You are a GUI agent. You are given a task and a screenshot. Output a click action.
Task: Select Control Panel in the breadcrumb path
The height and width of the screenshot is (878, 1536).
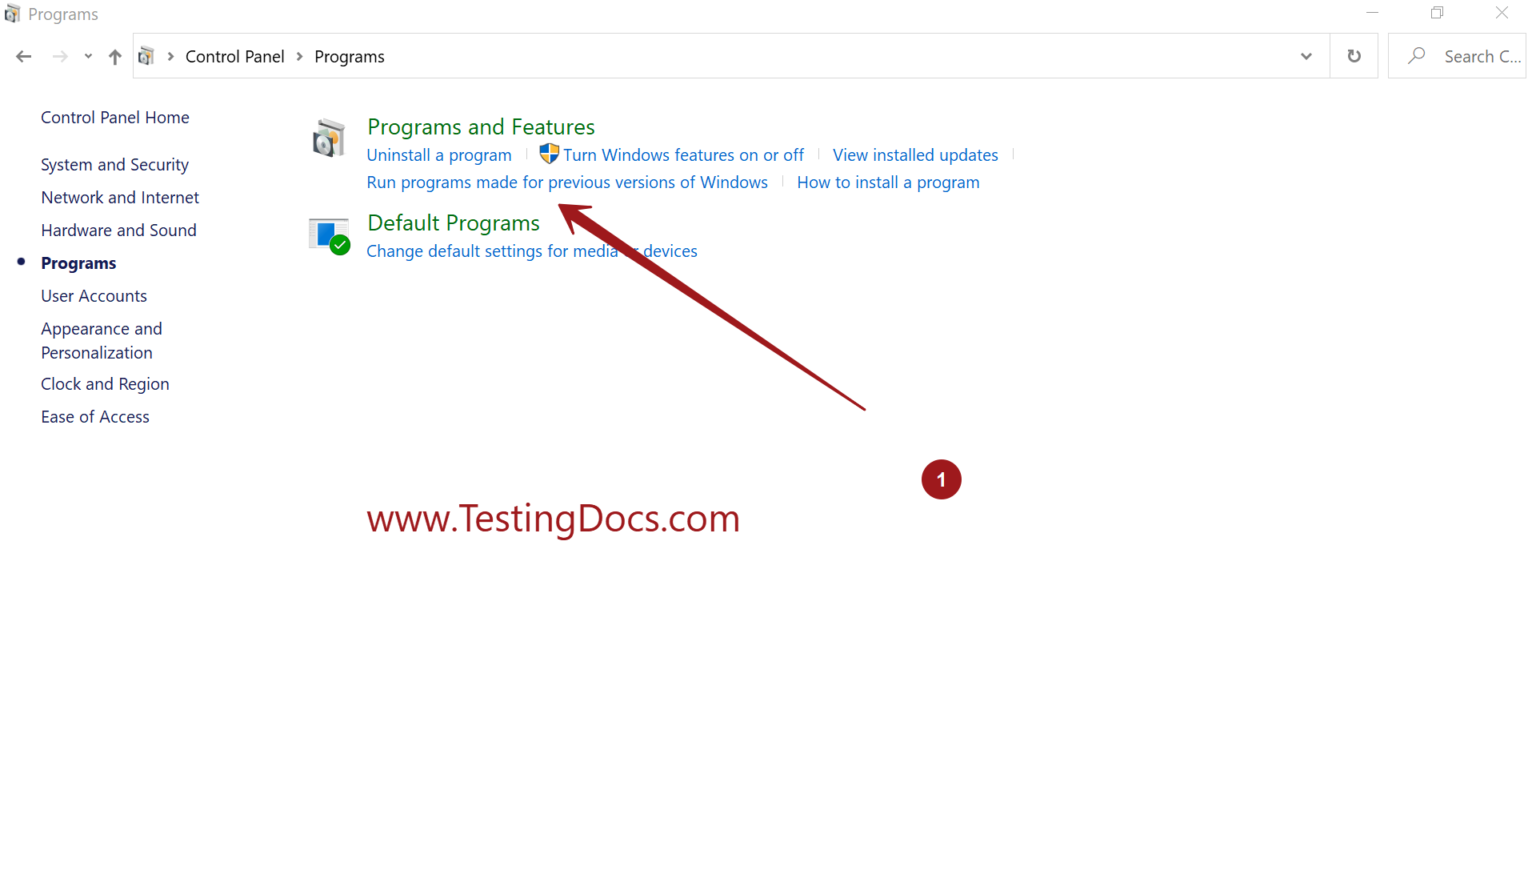coord(235,56)
